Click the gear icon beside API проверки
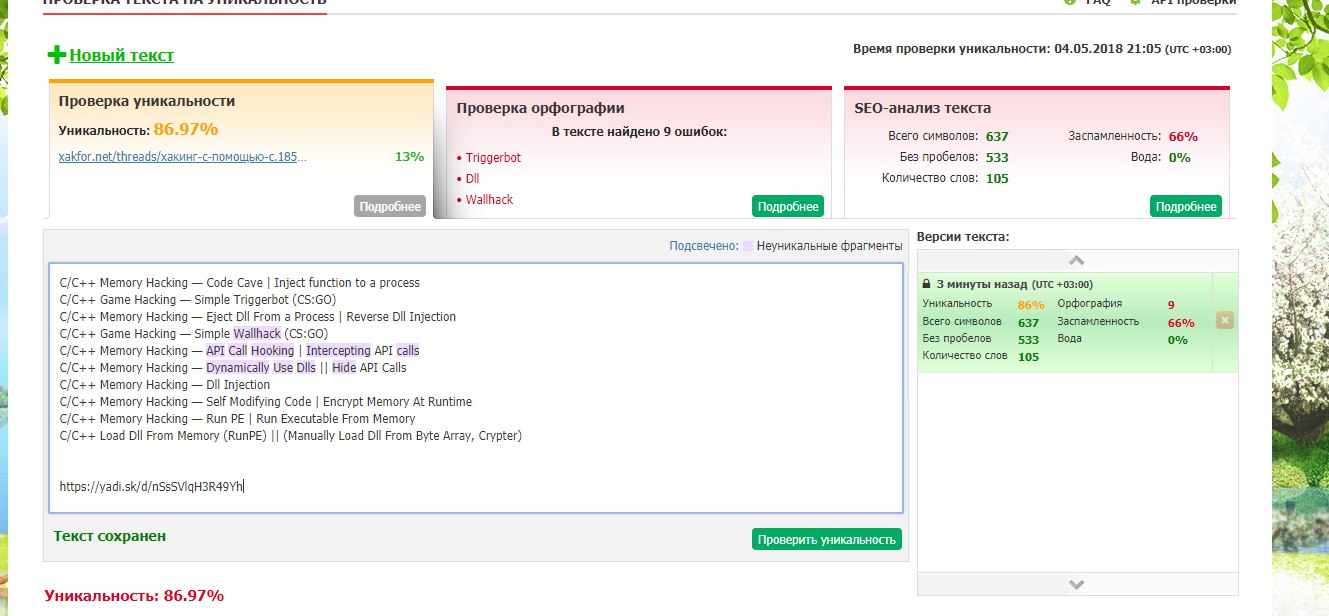Image resolution: width=1329 pixels, height=616 pixels. pyautogui.click(x=1135, y=2)
